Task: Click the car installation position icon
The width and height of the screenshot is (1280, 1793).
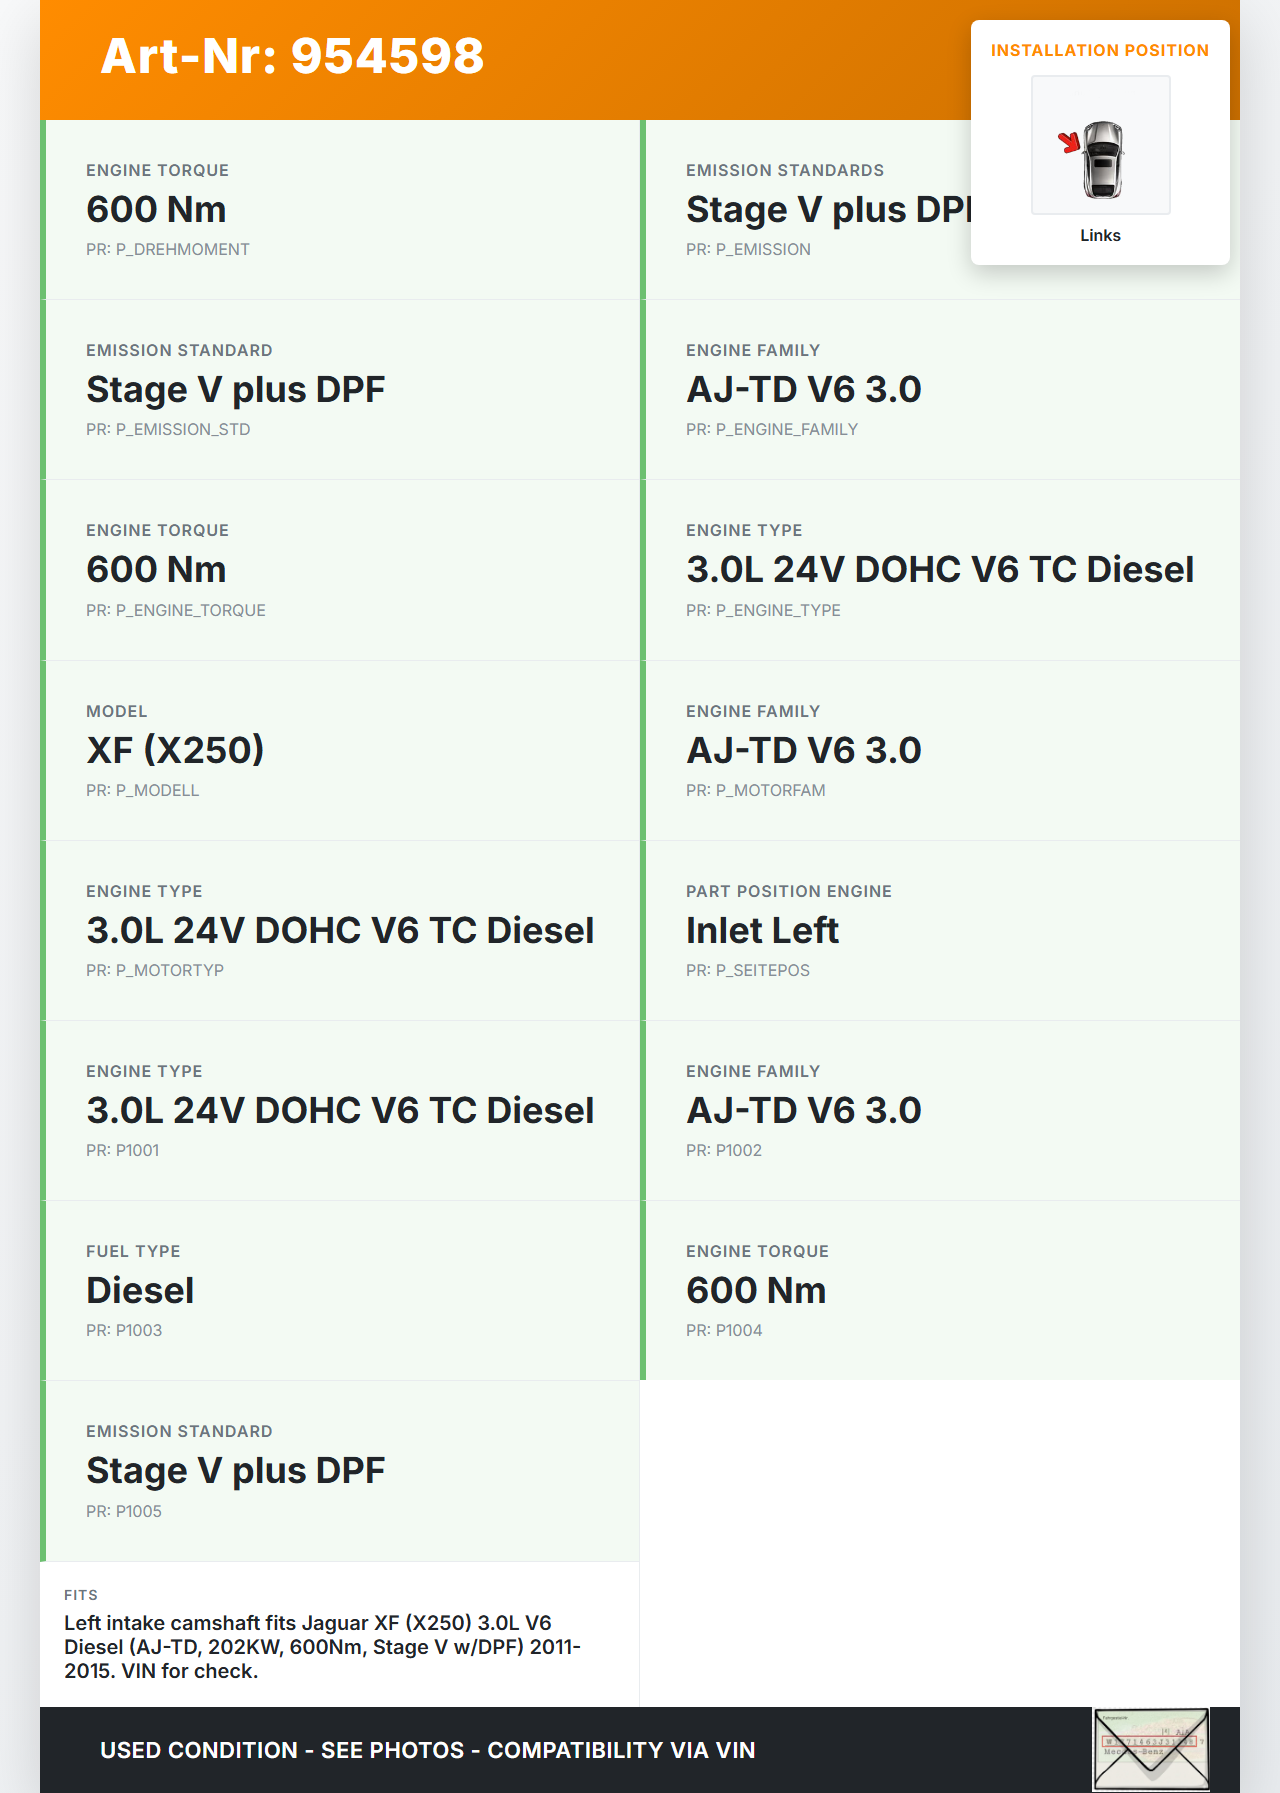Action: (x=1100, y=146)
